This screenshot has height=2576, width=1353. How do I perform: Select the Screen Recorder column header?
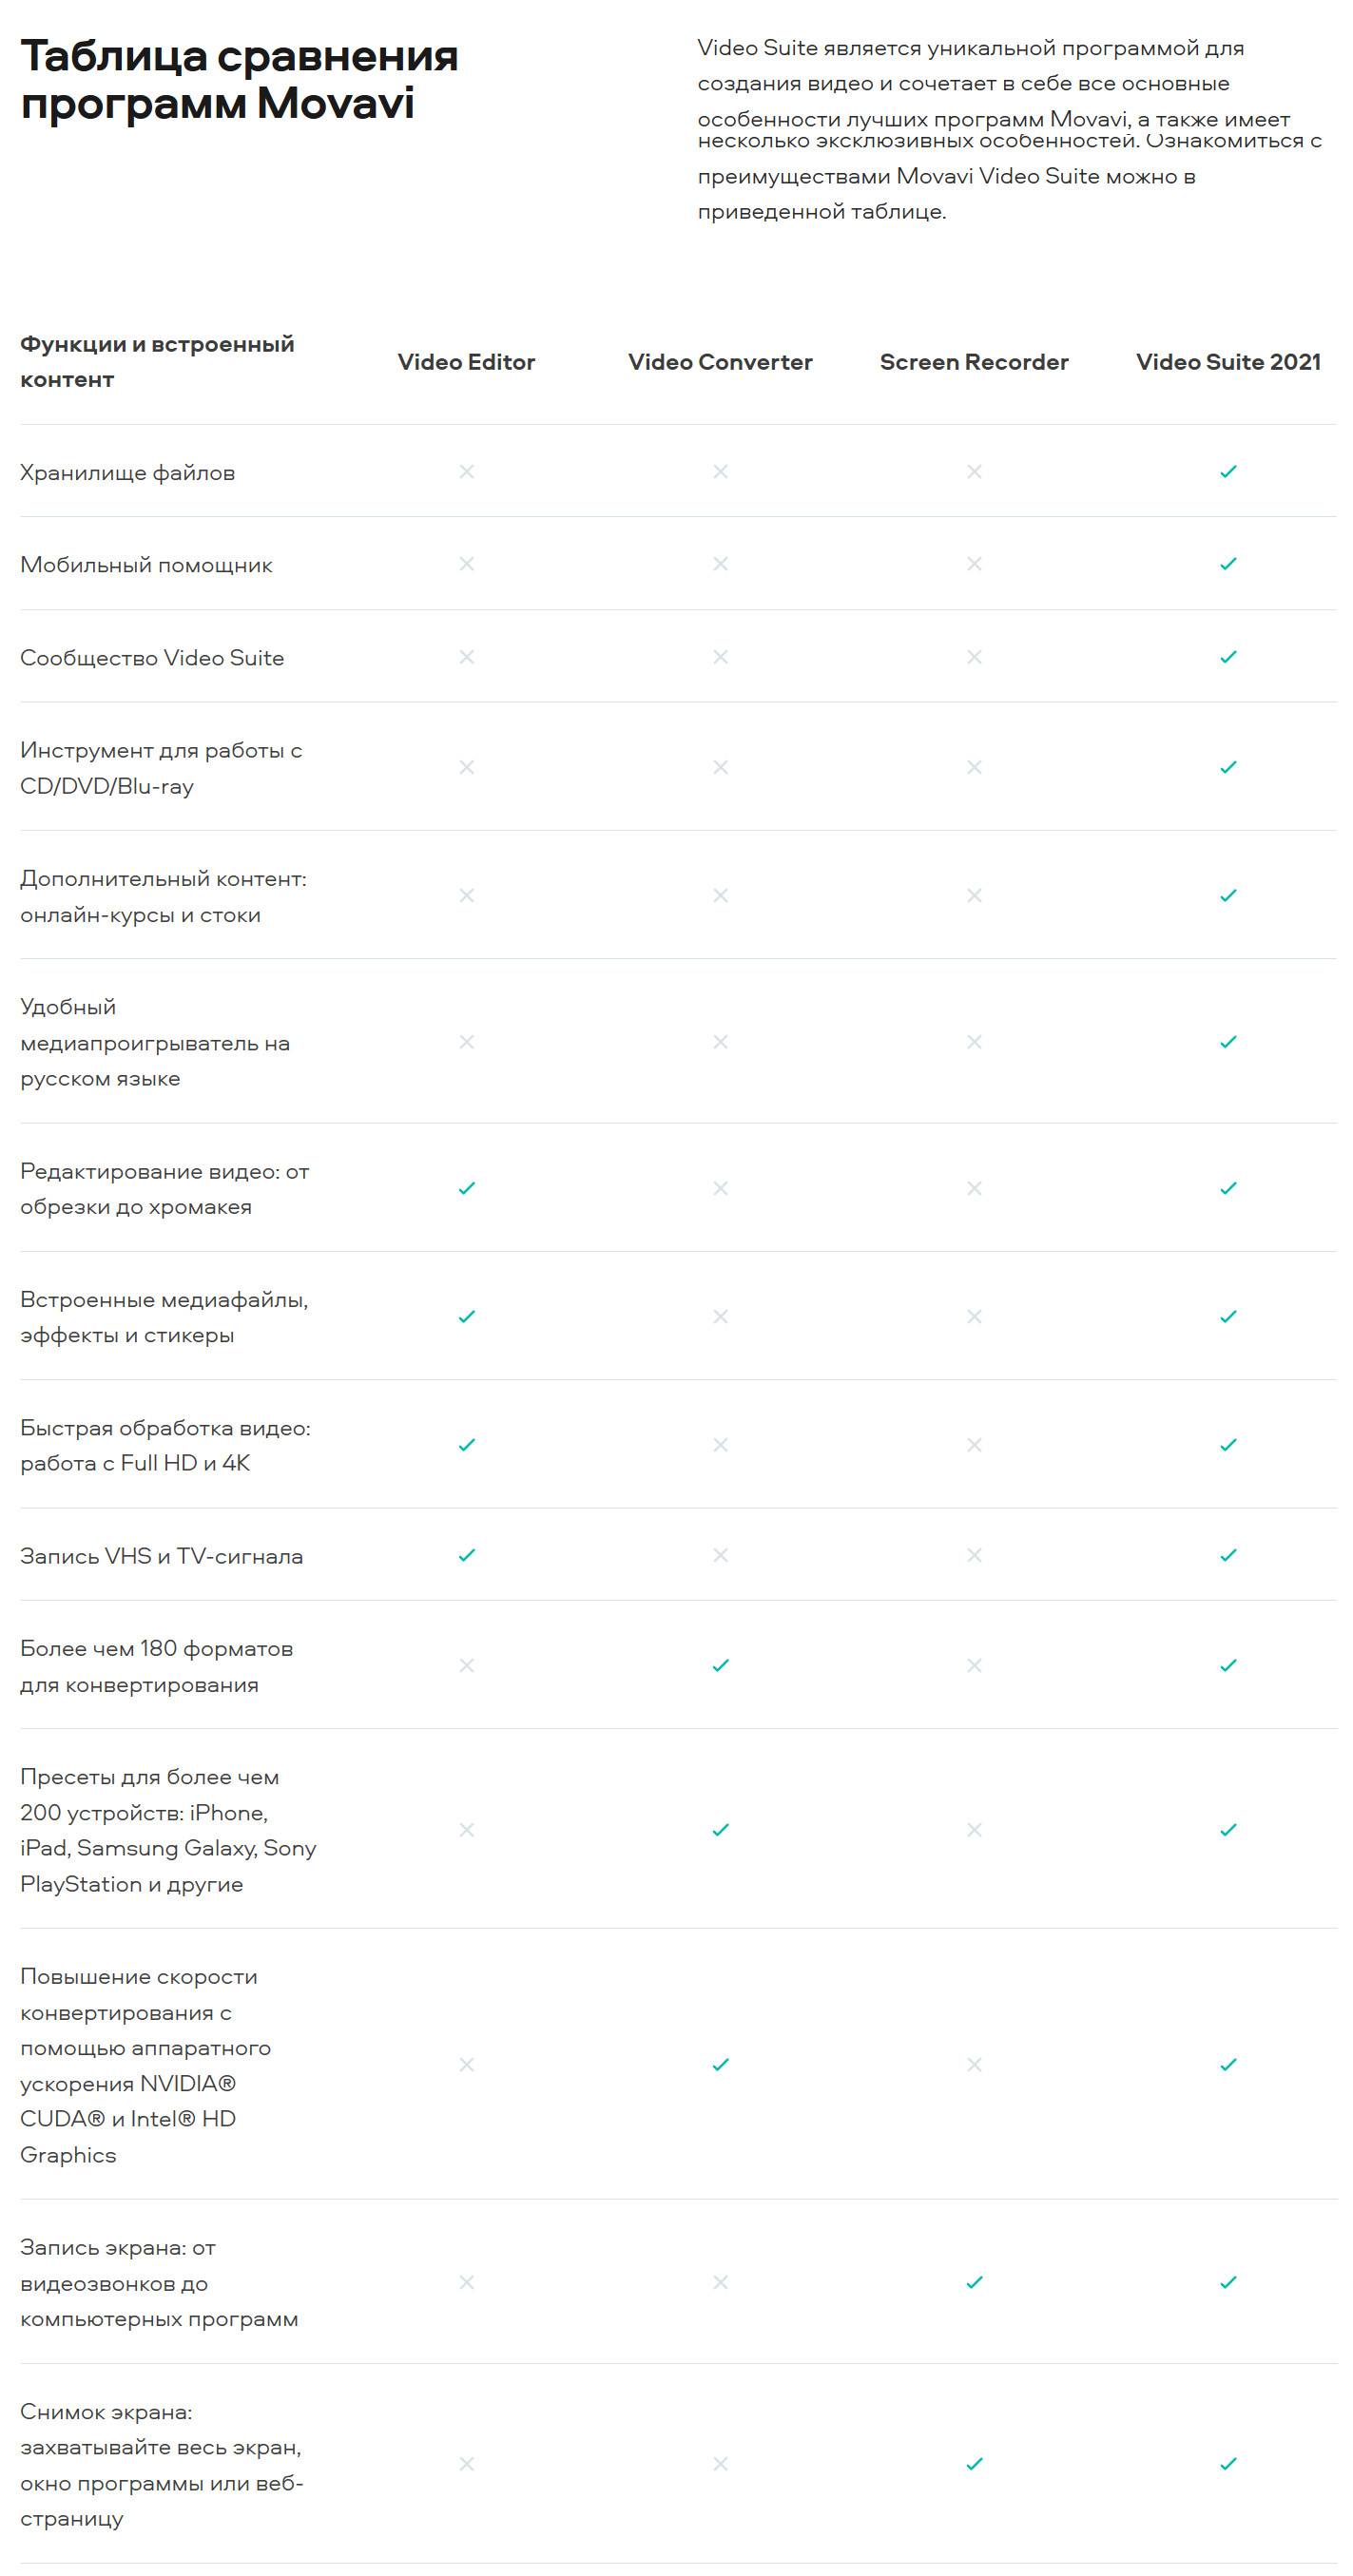pos(974,362)
